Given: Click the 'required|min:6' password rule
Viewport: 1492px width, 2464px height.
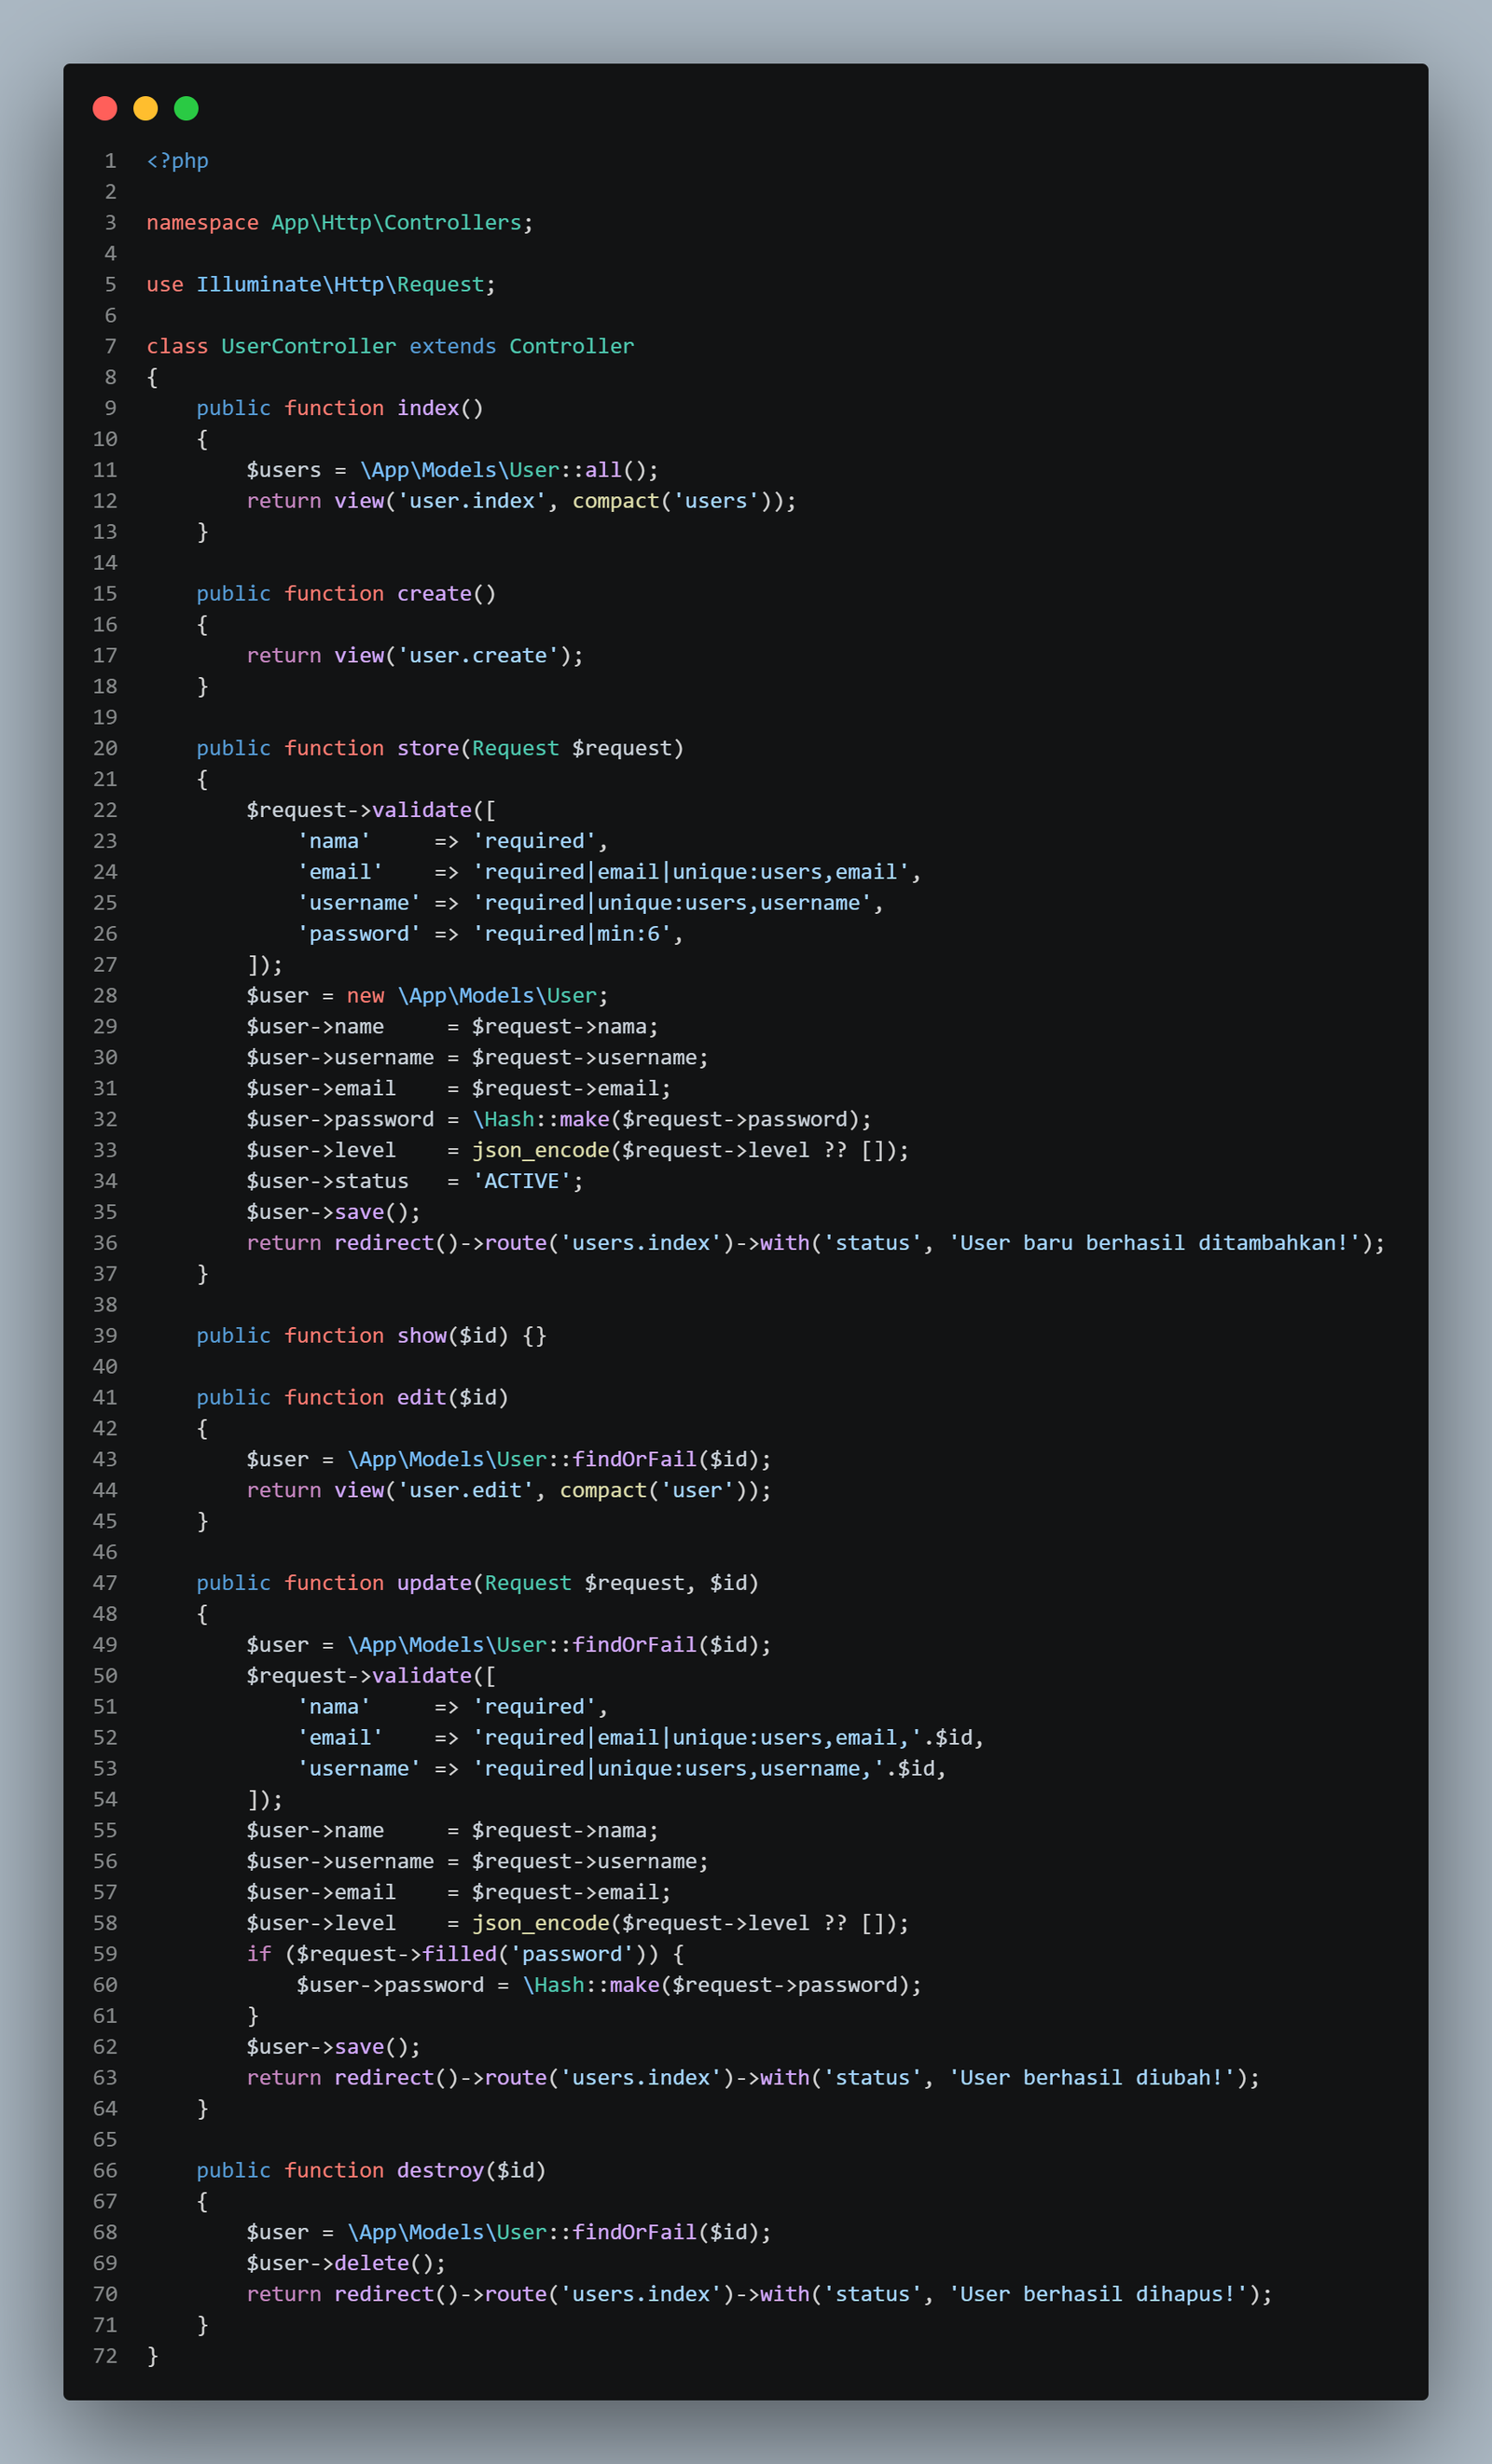Looking at the screenshot, I should coord(572,934).
